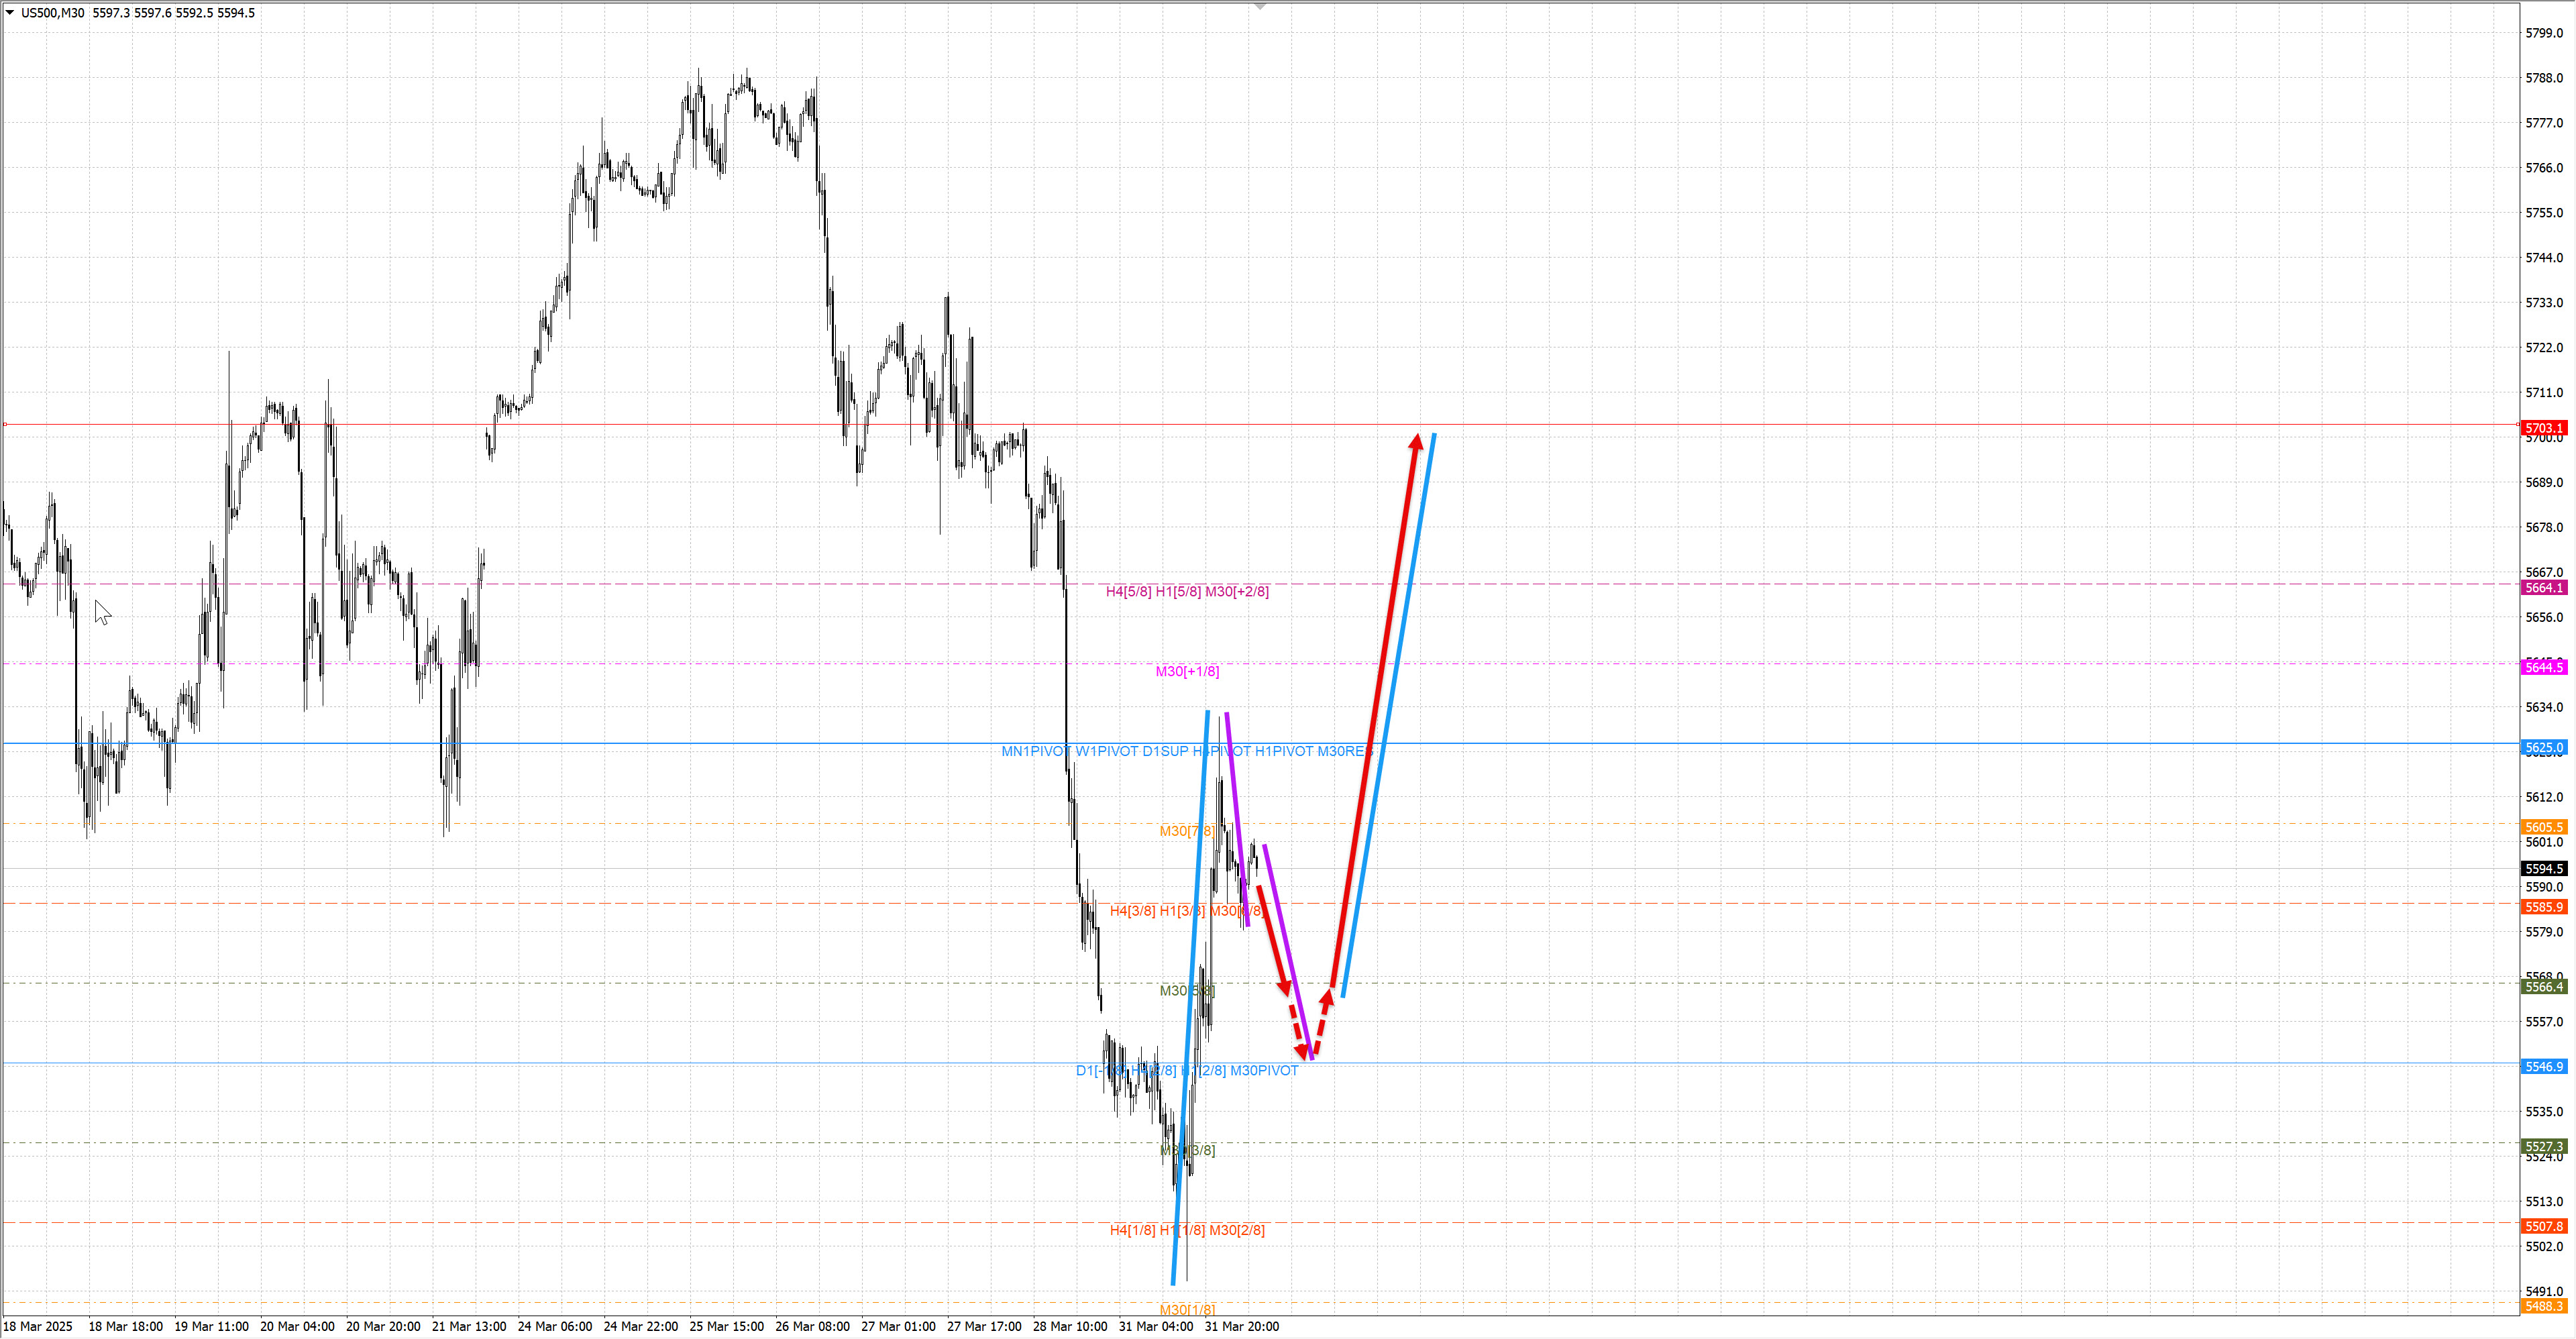2576x1339 pixels.
Task: Click the 31 Mar 20:00 time label
Action: 1241,1326
